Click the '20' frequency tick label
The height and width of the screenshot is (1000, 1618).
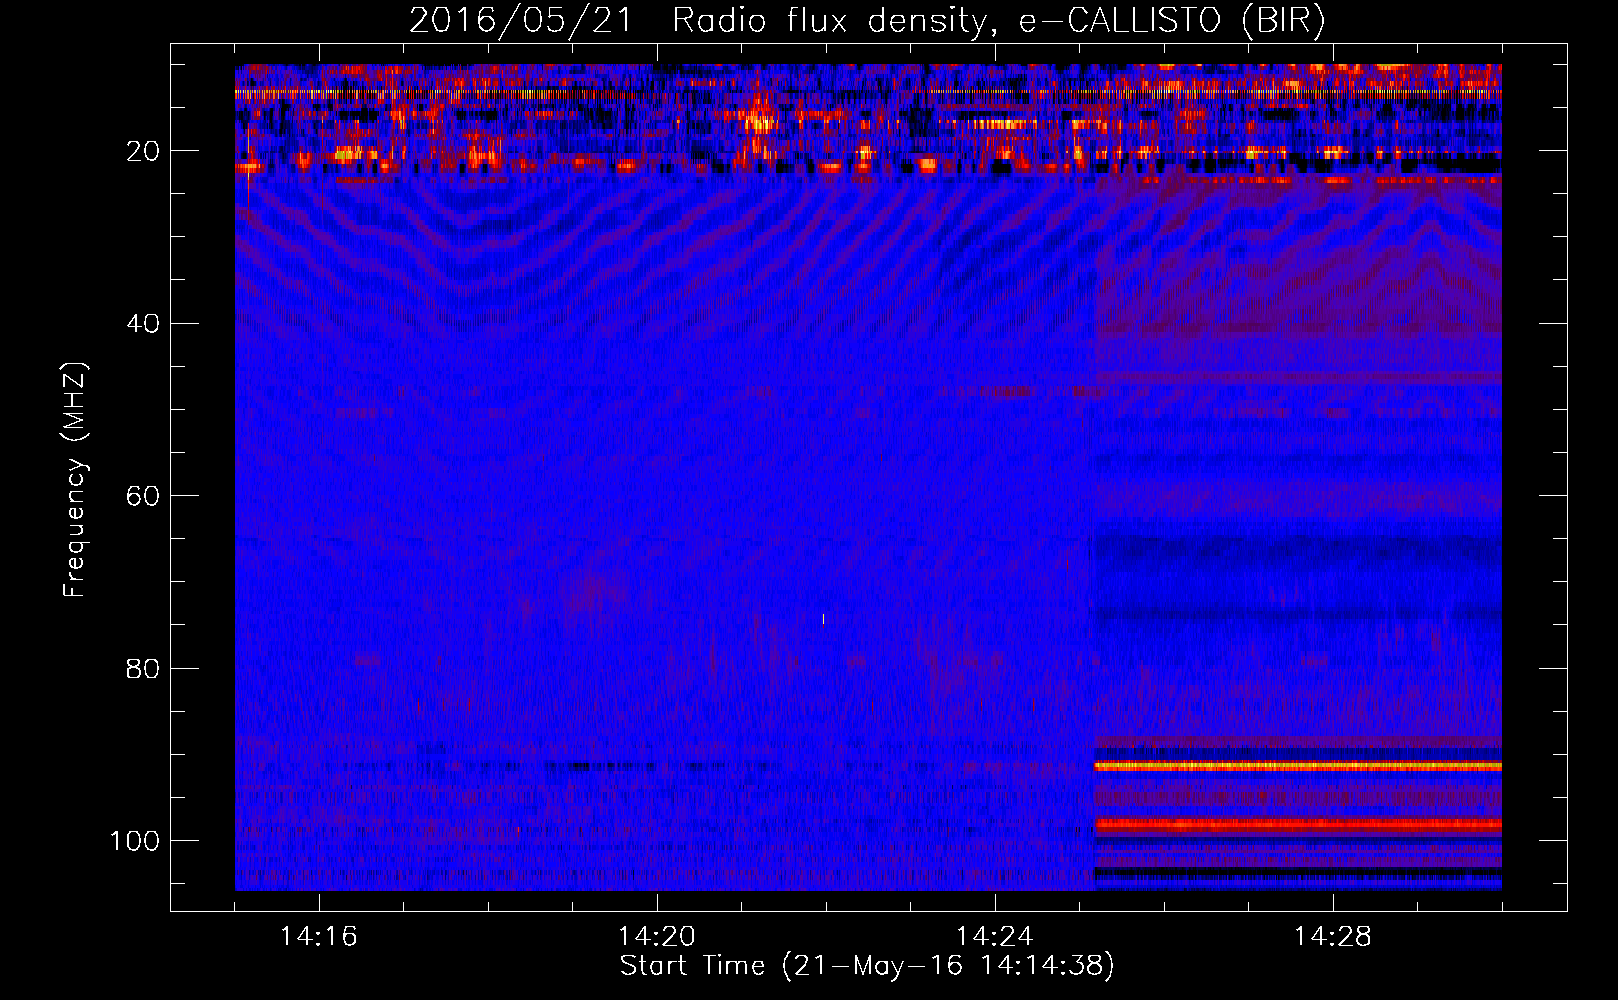coord(142,151)
